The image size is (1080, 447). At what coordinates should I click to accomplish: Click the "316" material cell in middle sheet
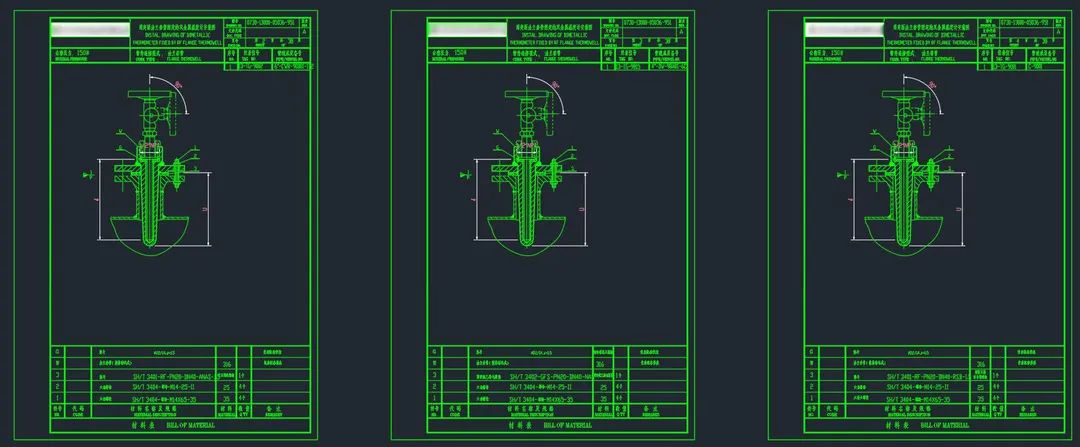coord(603,366)
